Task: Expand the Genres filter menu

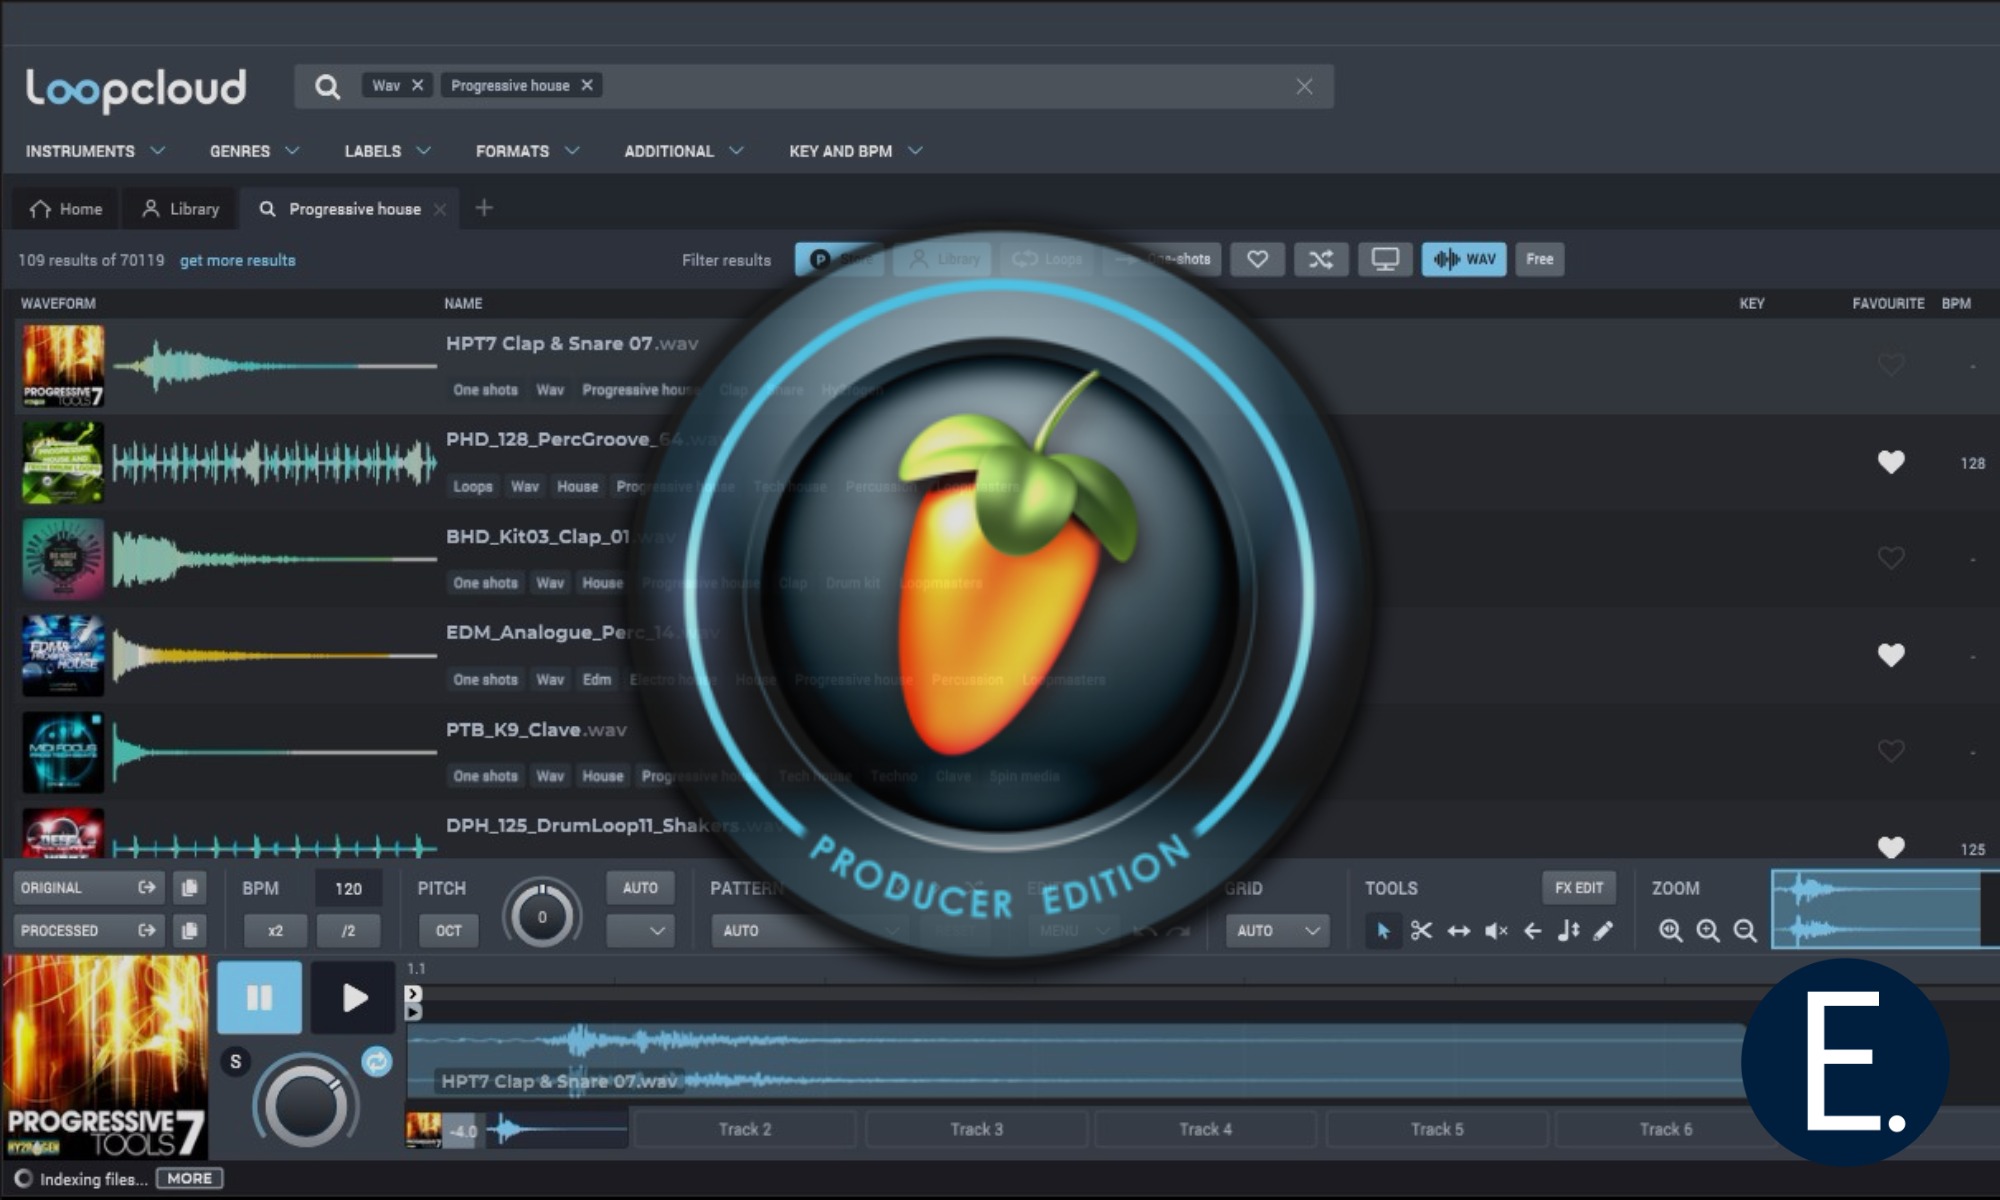Action: tap(254, 151)
